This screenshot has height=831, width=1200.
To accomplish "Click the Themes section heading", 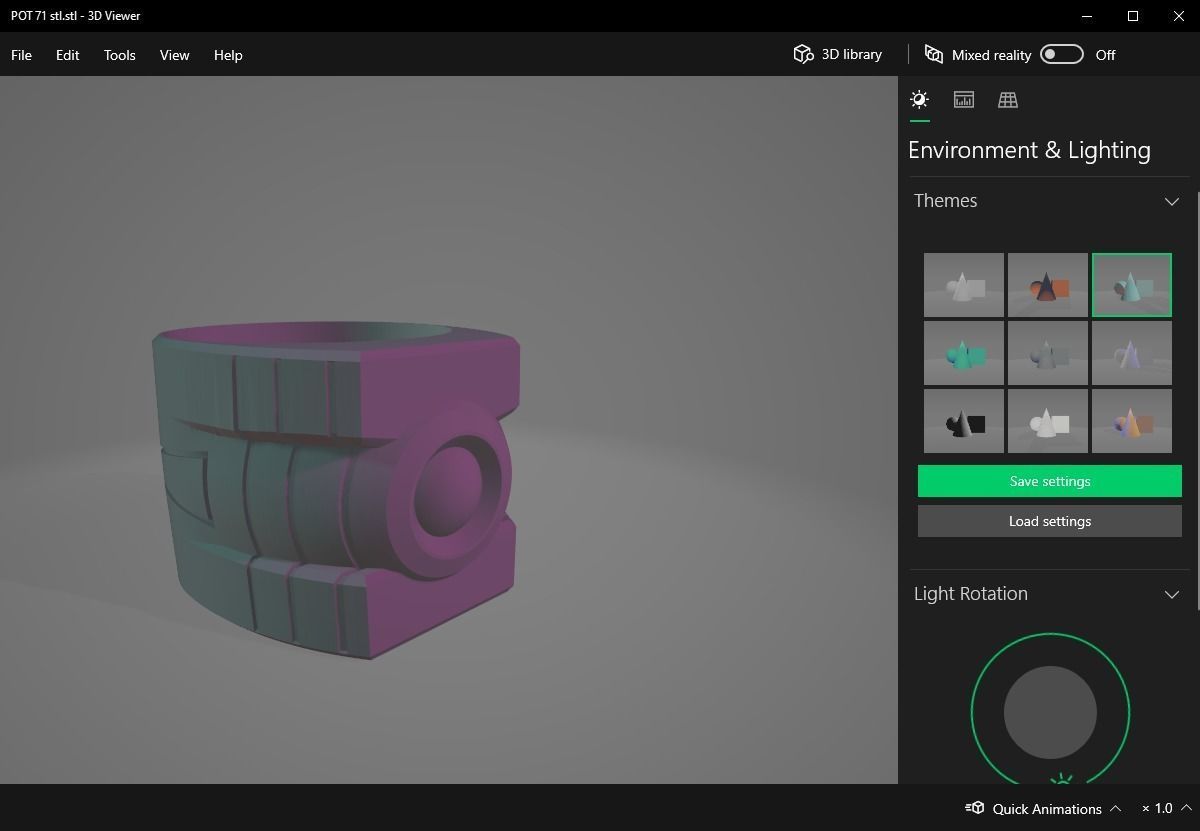I will [945, 201].
